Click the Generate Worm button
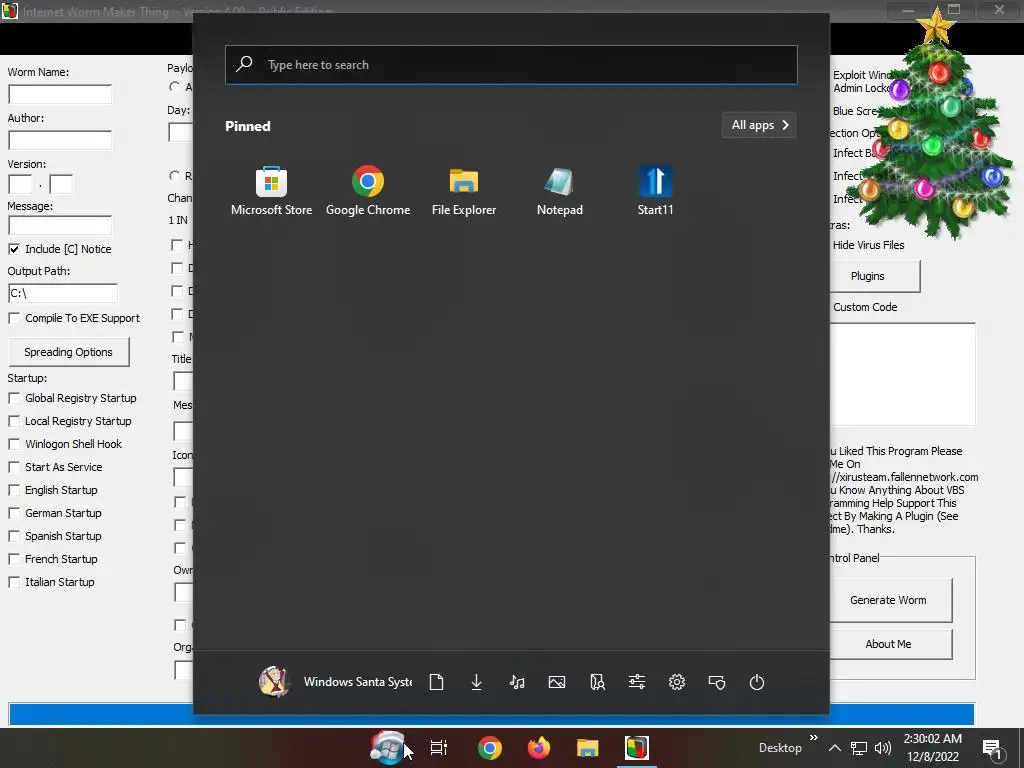This screenshot has height=768, width=1024. click(x=891, y=600)
